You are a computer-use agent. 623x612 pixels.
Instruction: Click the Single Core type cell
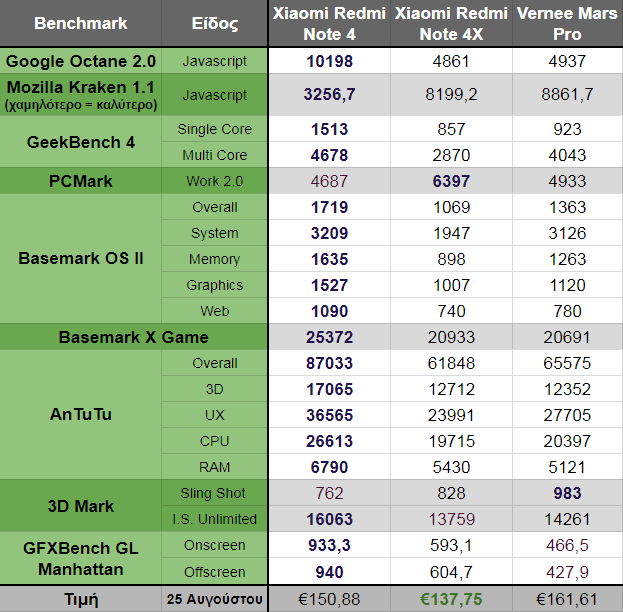(x=215, y=129)
